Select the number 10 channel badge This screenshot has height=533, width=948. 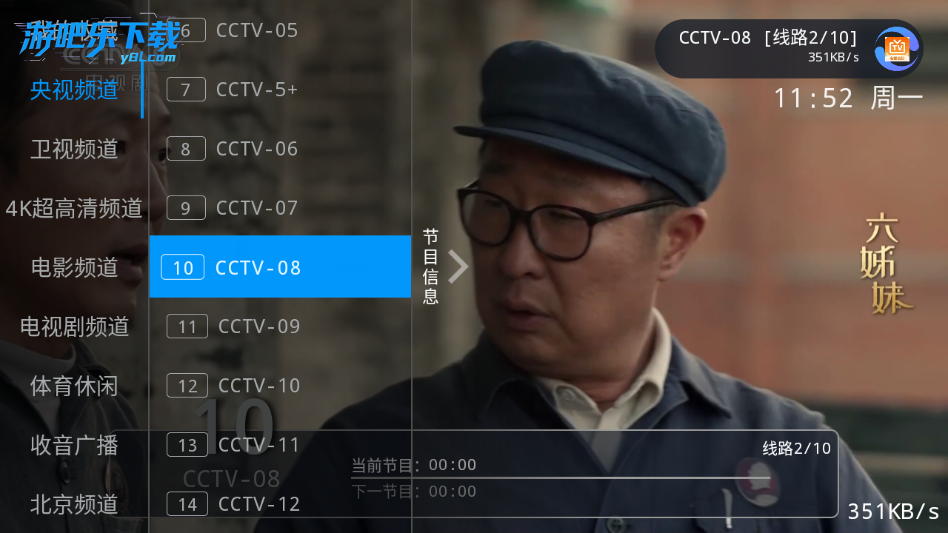pyautogui.click(x=183, y=268)
